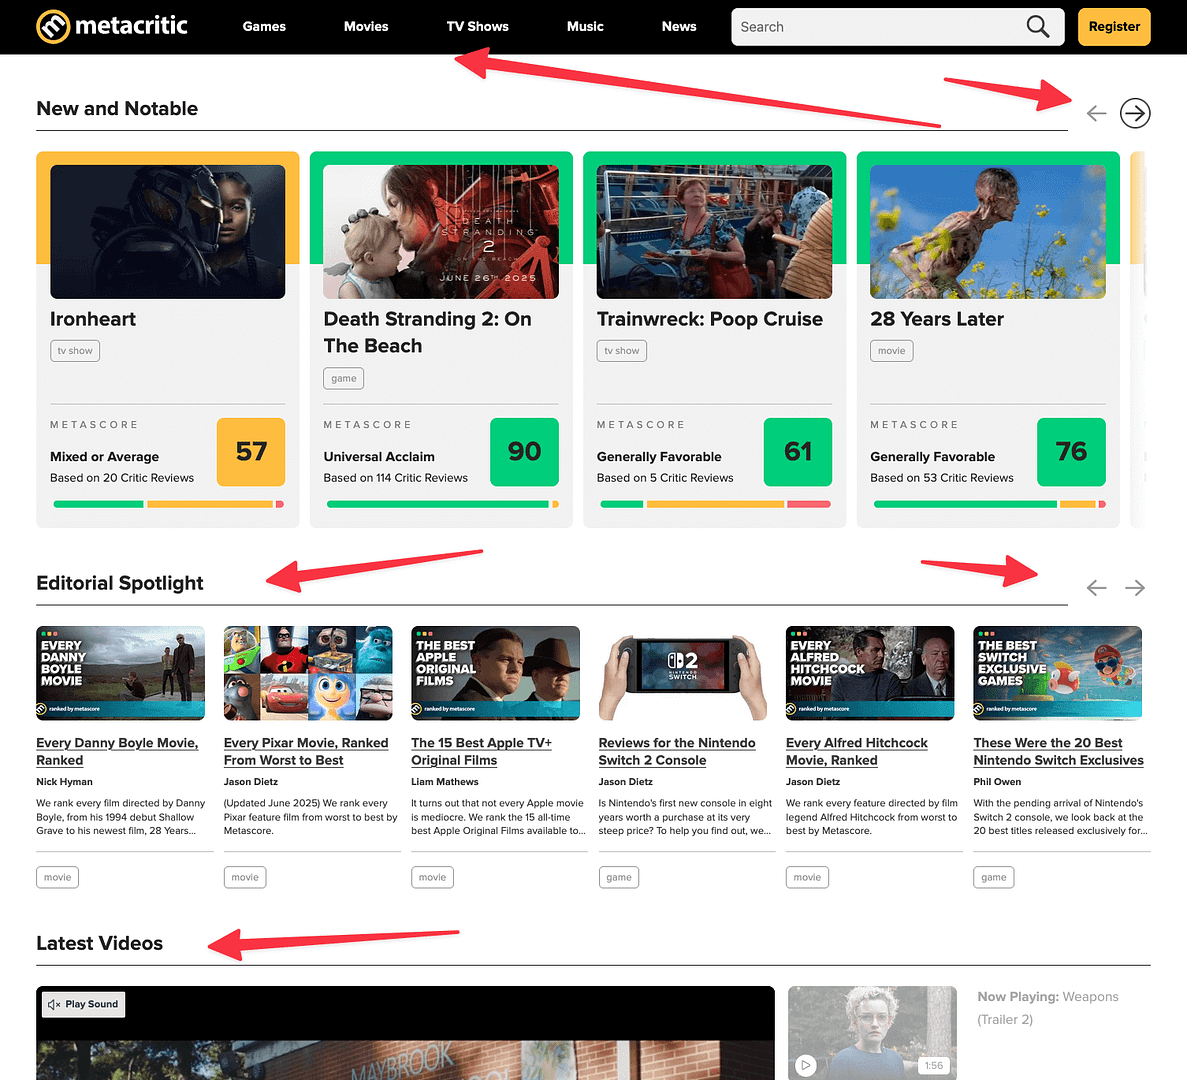Click the Register button
Screen dimensions: 1187x1080
[1114, 26]
